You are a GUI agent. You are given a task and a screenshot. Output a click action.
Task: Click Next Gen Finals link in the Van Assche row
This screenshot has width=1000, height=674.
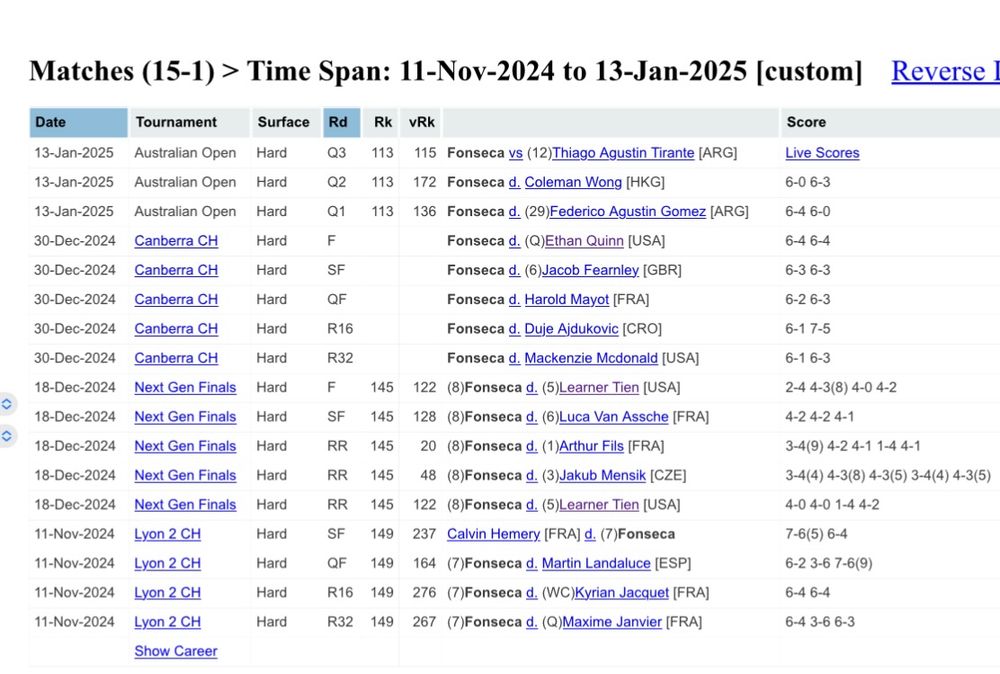tap(185, 417)
